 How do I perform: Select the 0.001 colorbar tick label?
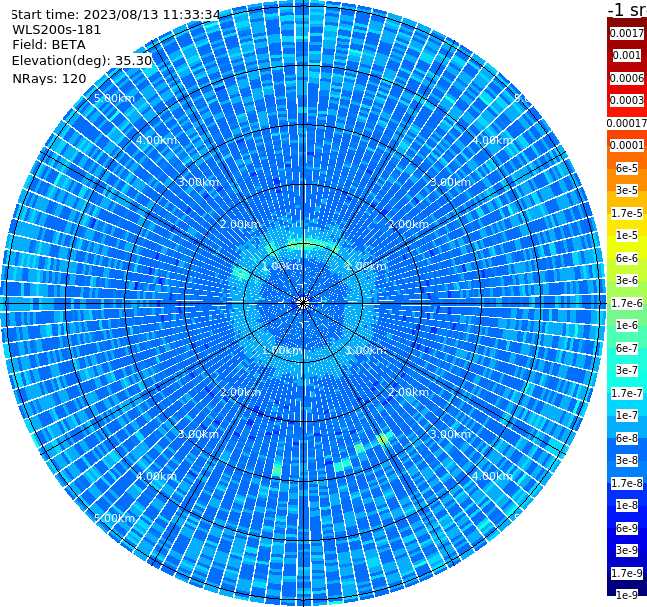pos(627,55)
